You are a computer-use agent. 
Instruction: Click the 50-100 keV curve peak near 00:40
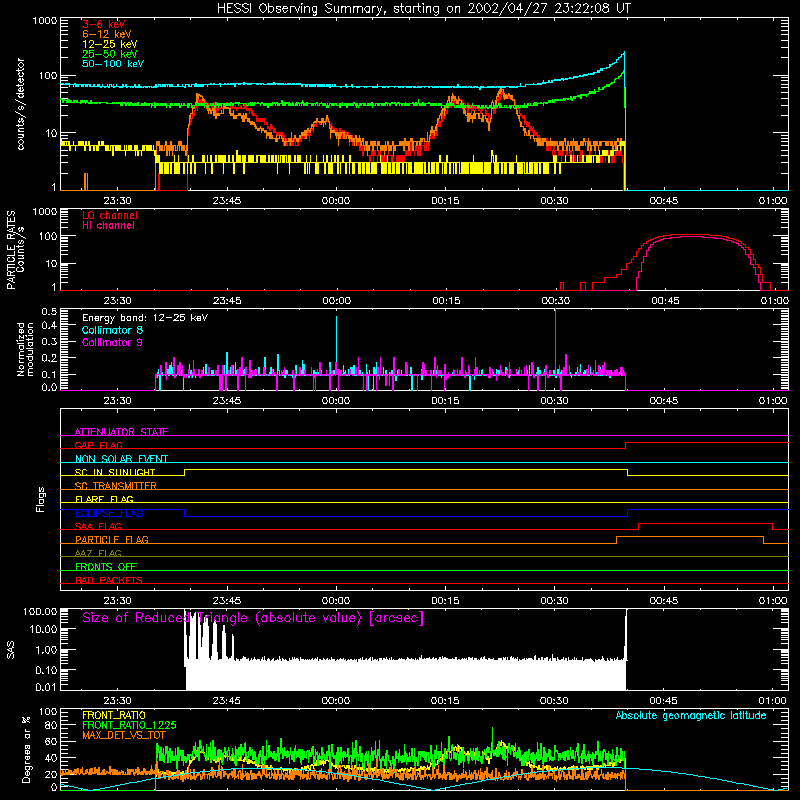[623, 53]
